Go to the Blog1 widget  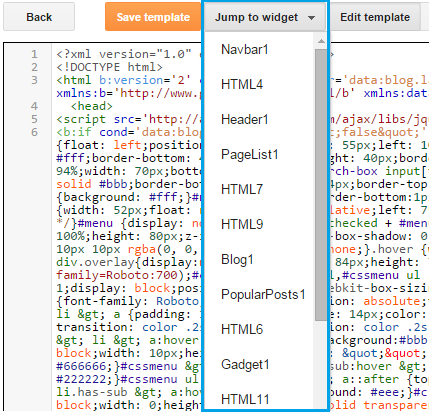(x=237, y=259)
